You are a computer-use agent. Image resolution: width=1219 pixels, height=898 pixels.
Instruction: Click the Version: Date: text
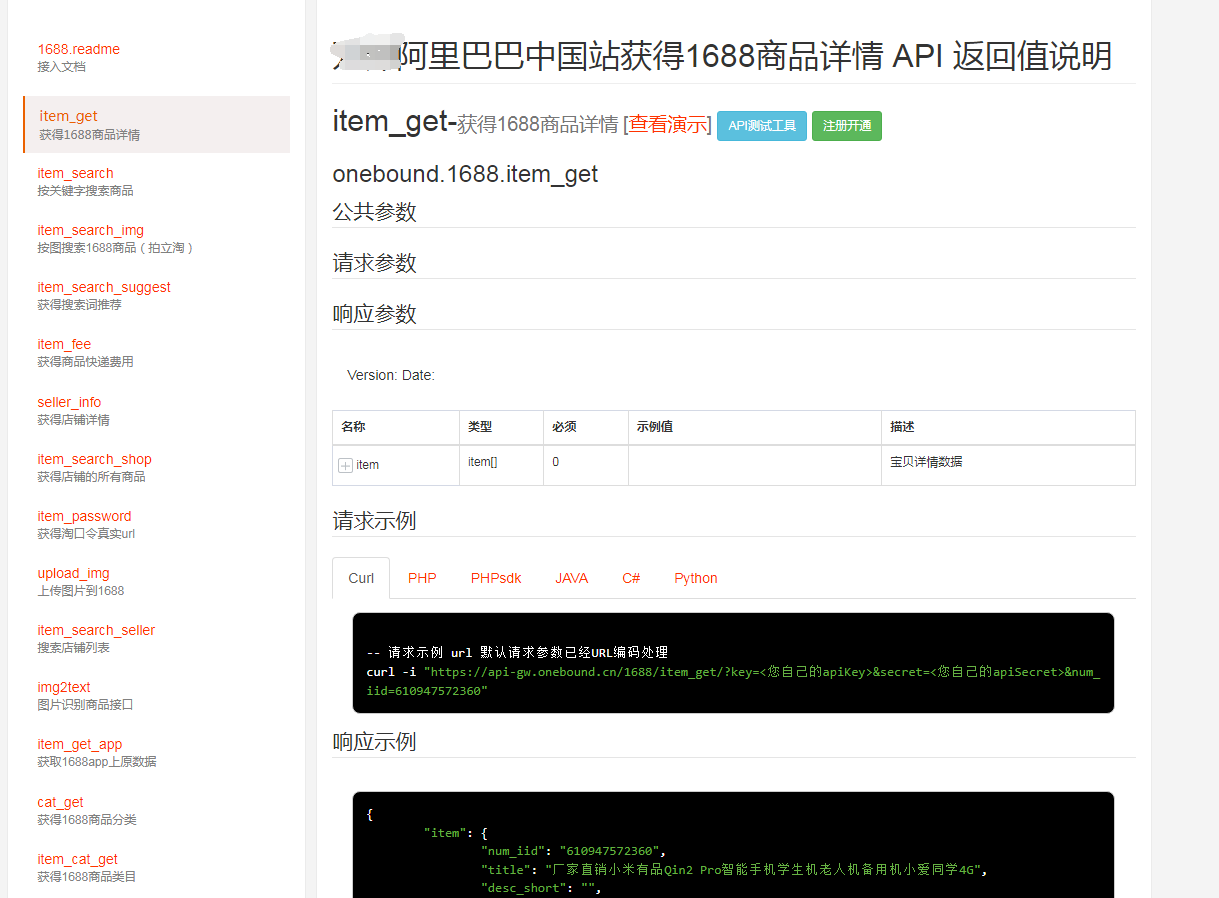coord(391,375)
